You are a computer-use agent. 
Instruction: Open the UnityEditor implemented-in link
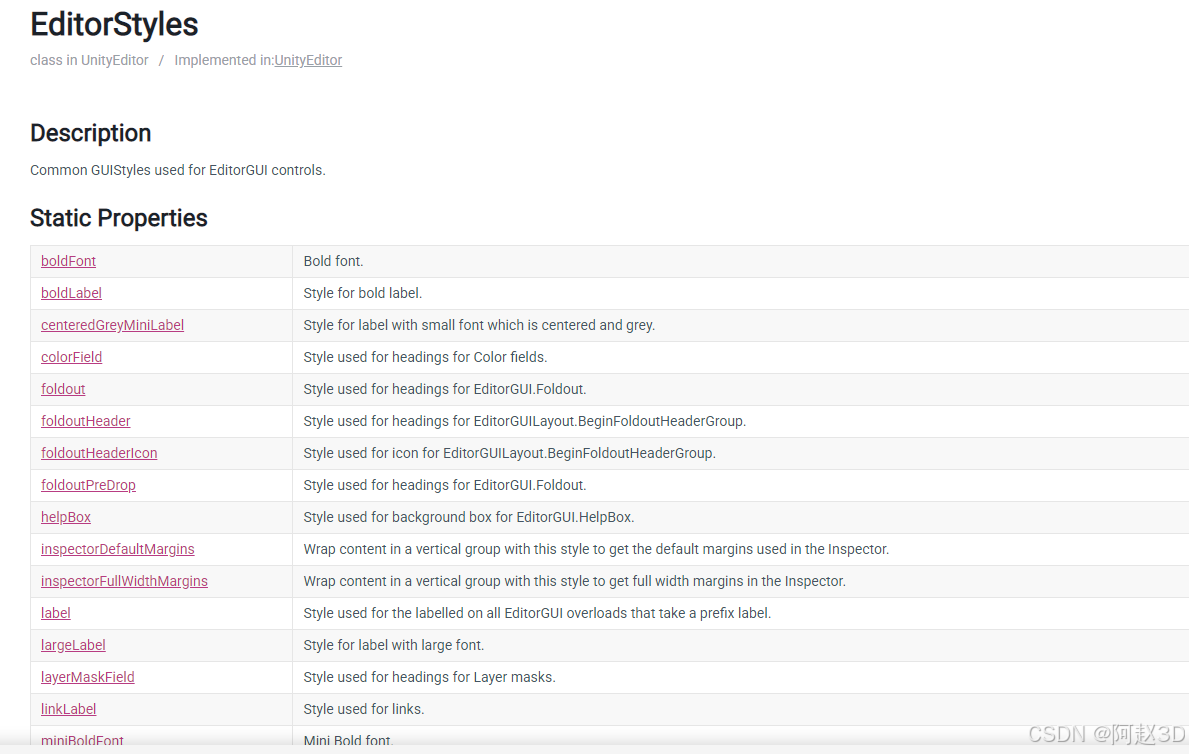(308, 60)
